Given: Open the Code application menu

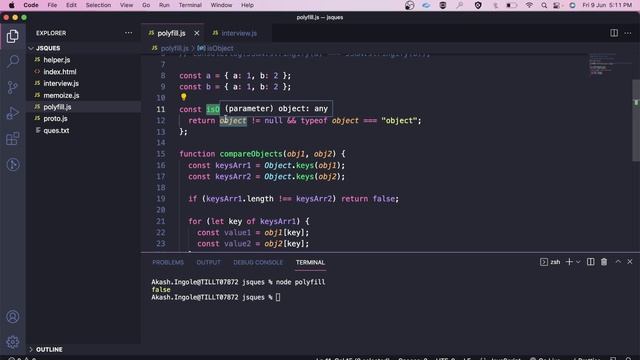Looking at the screenshot, I should tap(31, 5).
